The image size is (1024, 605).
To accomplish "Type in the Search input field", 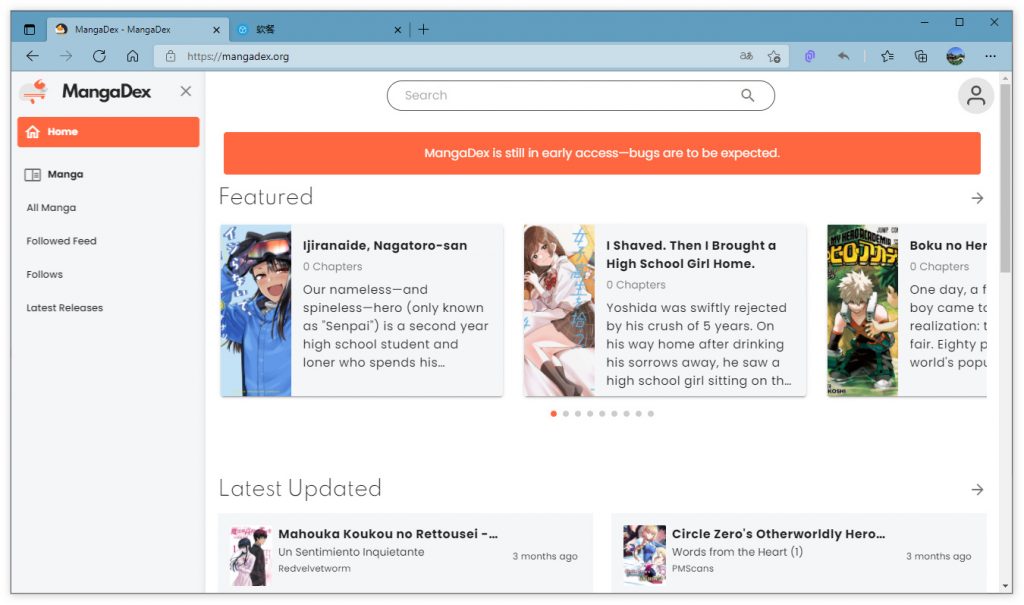I will pos(560,96).
